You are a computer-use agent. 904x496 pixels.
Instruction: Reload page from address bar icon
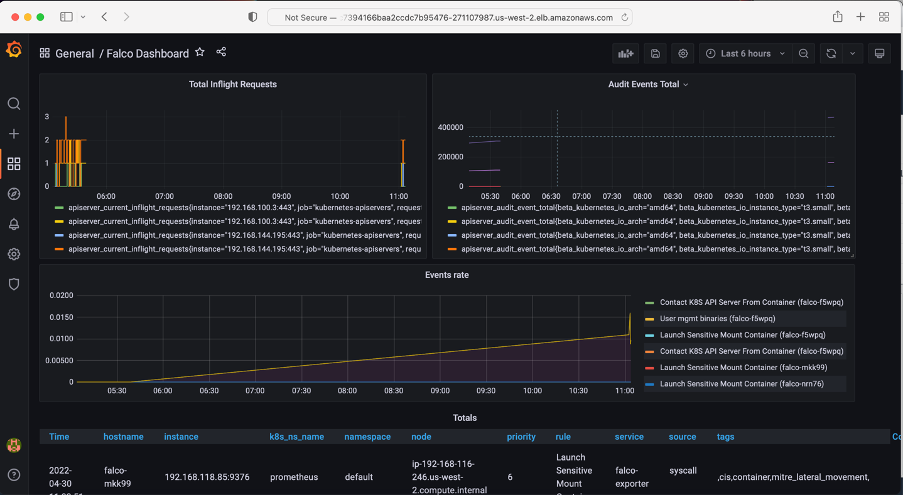pyautogui.click(x=624, y=18)
